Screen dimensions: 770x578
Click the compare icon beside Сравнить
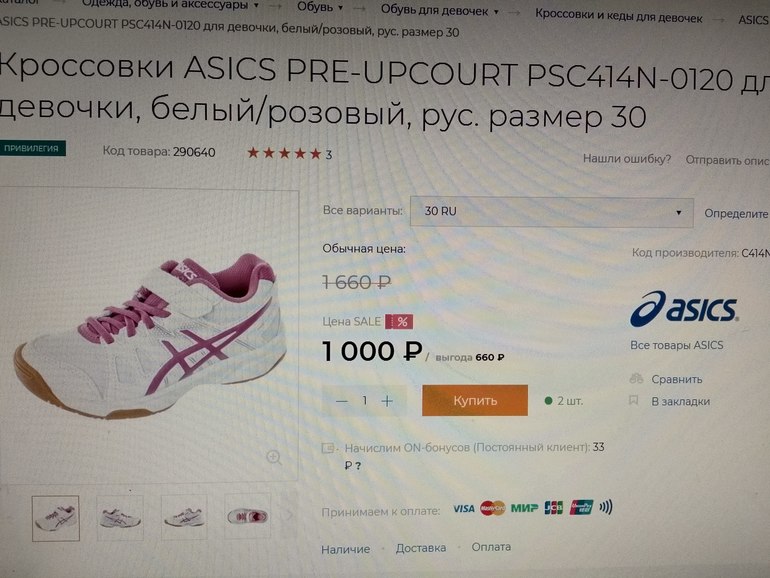click(636, 379)
